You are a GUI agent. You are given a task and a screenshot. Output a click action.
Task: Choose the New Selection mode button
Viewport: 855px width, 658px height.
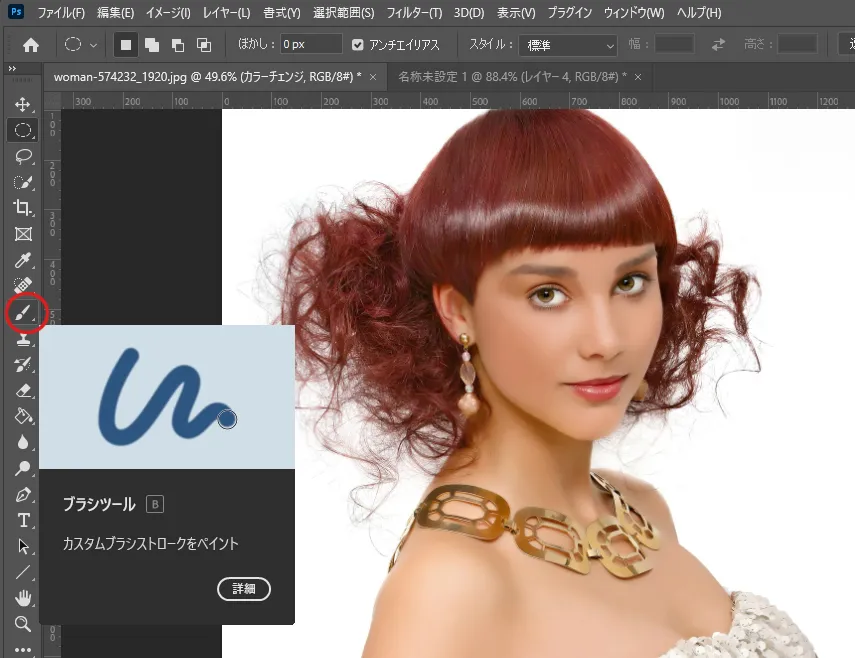126,45
